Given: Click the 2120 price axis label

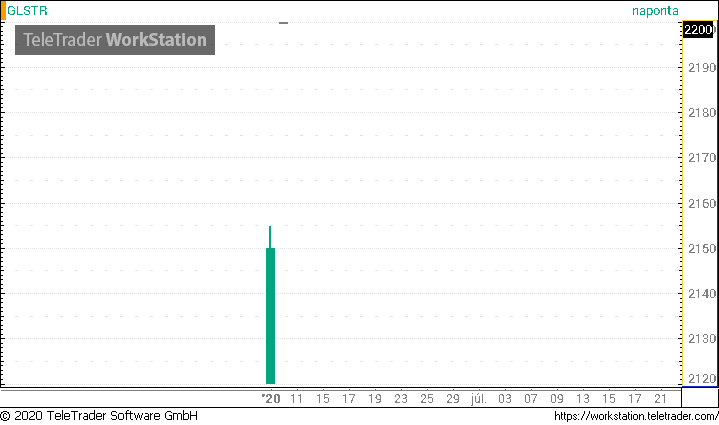Looking at the screenshot, I should [x=702, y=379].
